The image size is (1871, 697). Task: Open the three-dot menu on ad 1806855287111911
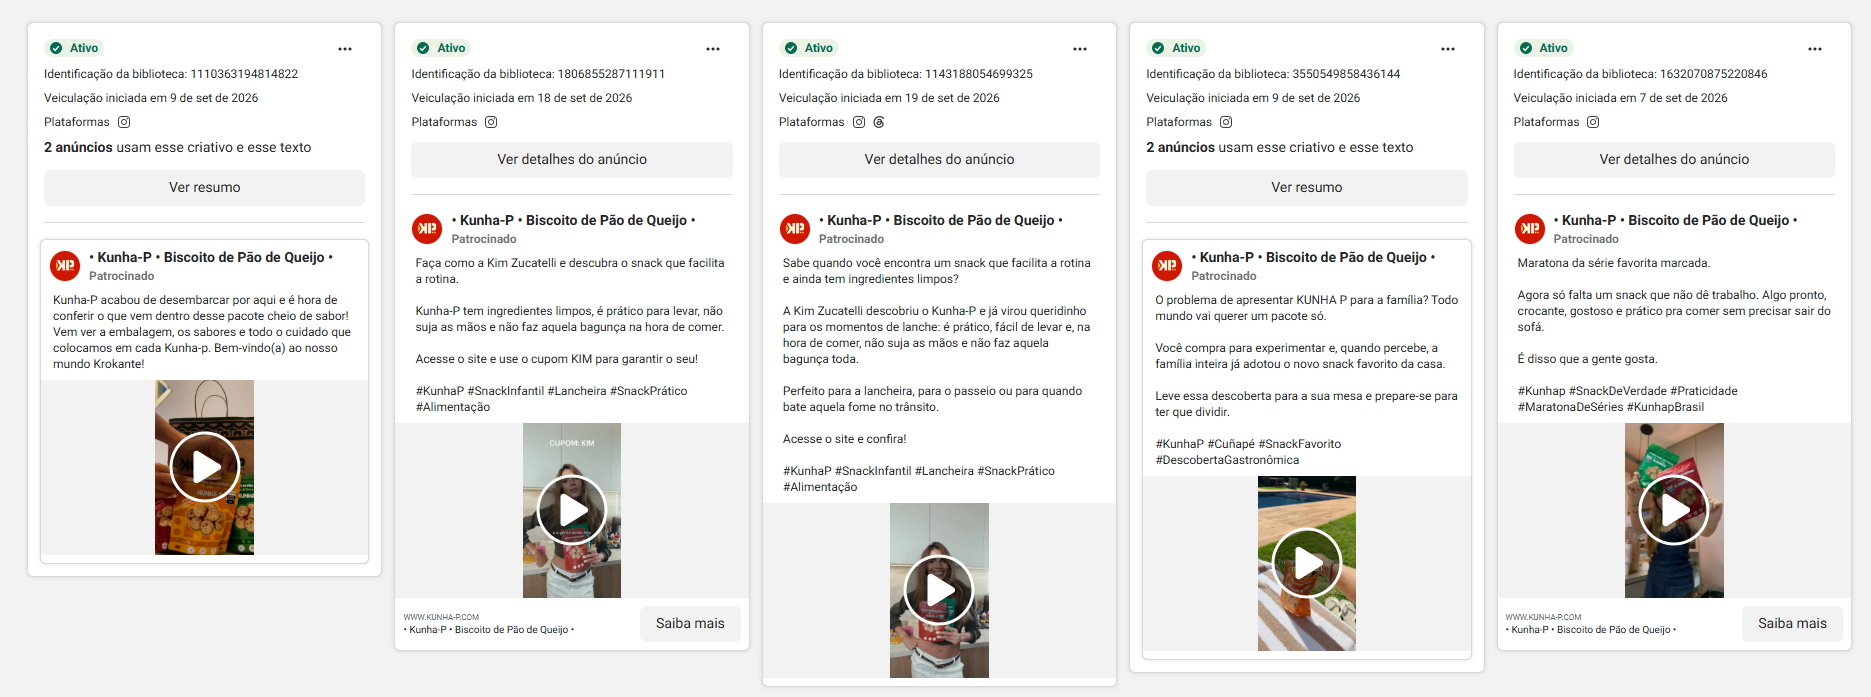[713, 49]
